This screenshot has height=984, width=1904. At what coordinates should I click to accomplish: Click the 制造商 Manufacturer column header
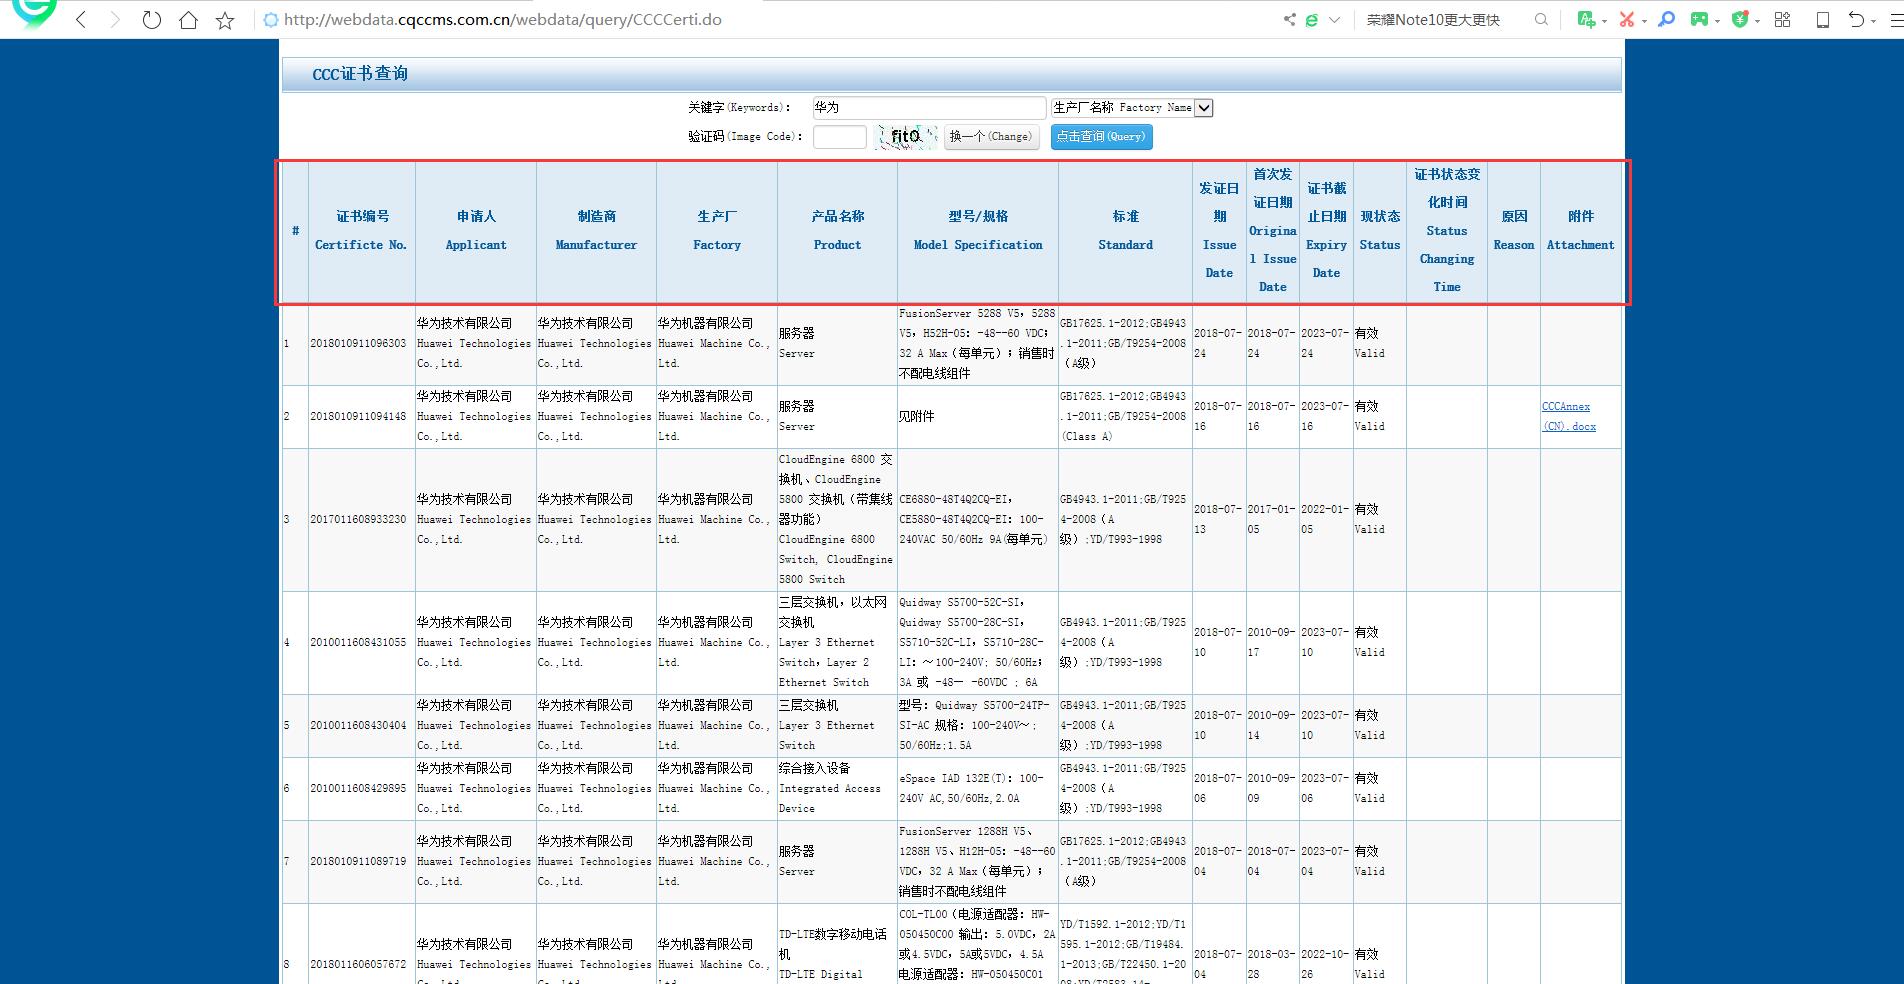596,231
